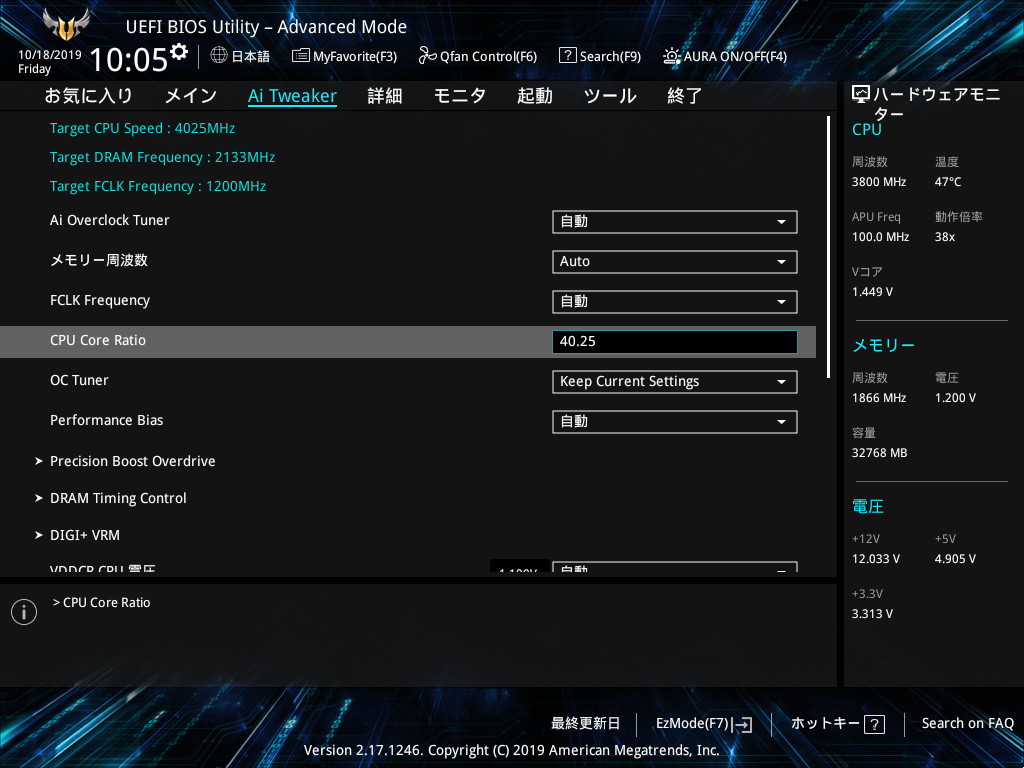Open the FCLK Frequency dropdown
Viewport: 1024px width, 768px height.
[675, 302]
